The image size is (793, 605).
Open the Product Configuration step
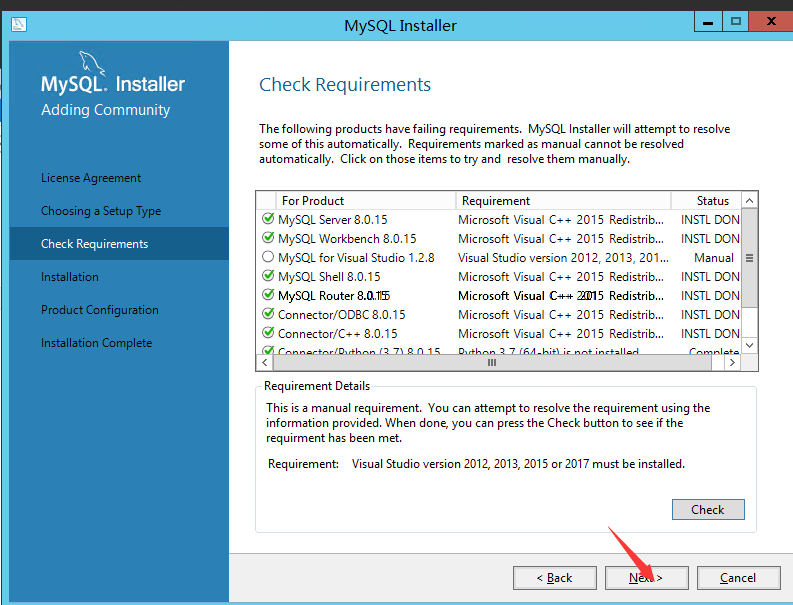tap(100, 310)
